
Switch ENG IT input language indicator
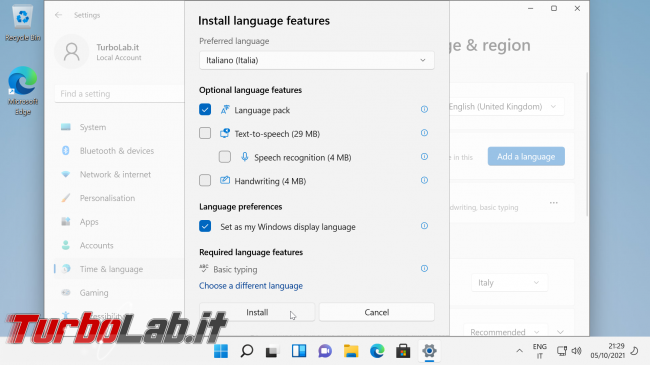(539, 351)
